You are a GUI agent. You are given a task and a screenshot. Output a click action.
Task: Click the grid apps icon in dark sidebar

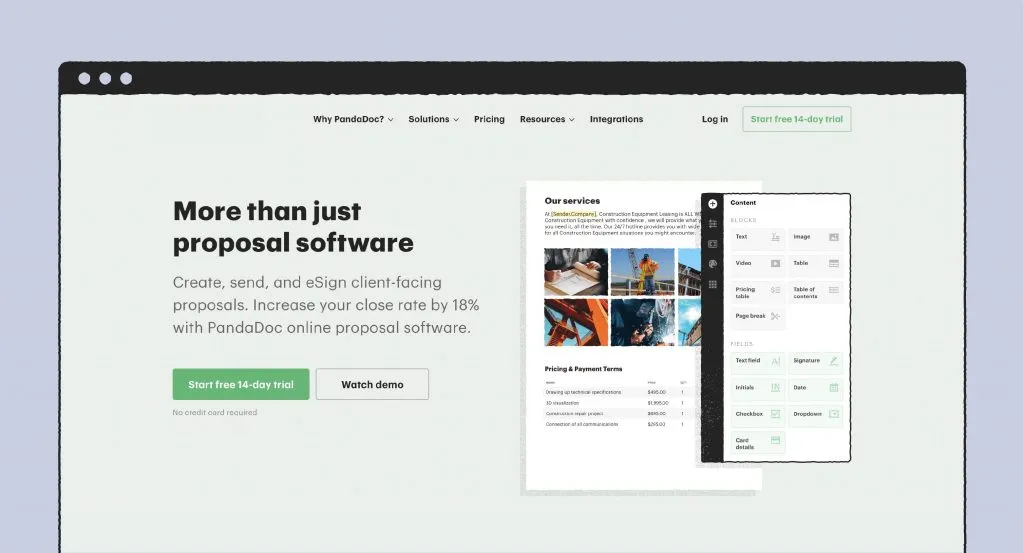[x=712, y=284]
